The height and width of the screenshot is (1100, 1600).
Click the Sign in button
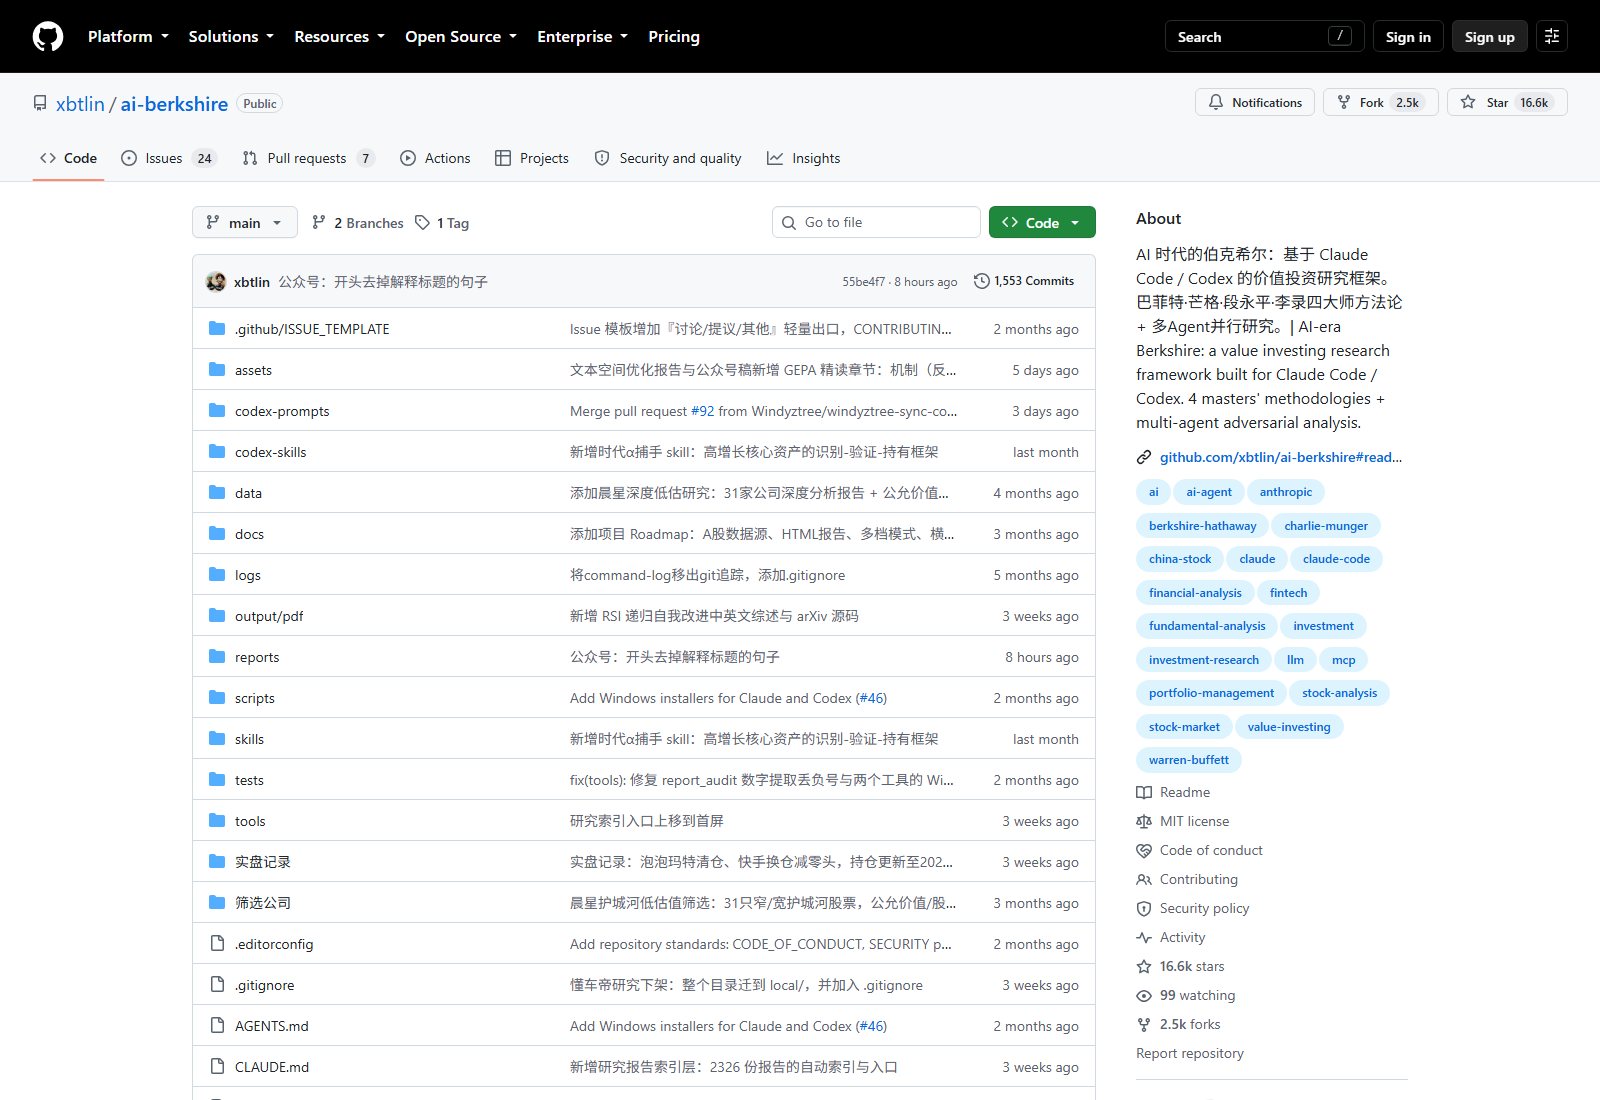coord(1408,37)
